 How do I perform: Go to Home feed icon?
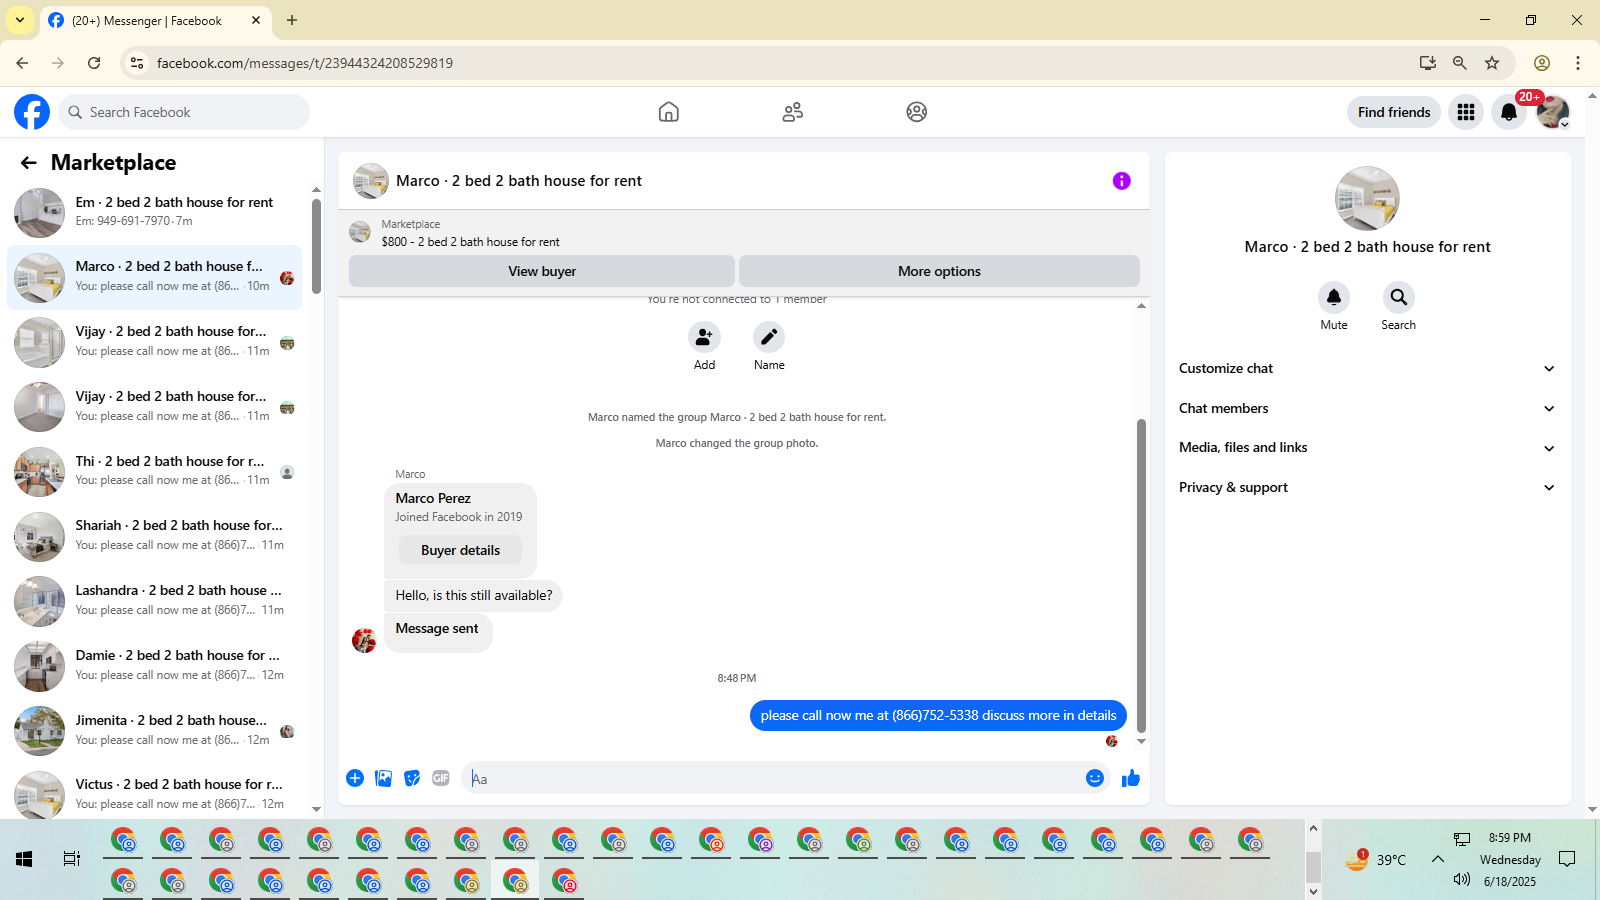[669, 112]
